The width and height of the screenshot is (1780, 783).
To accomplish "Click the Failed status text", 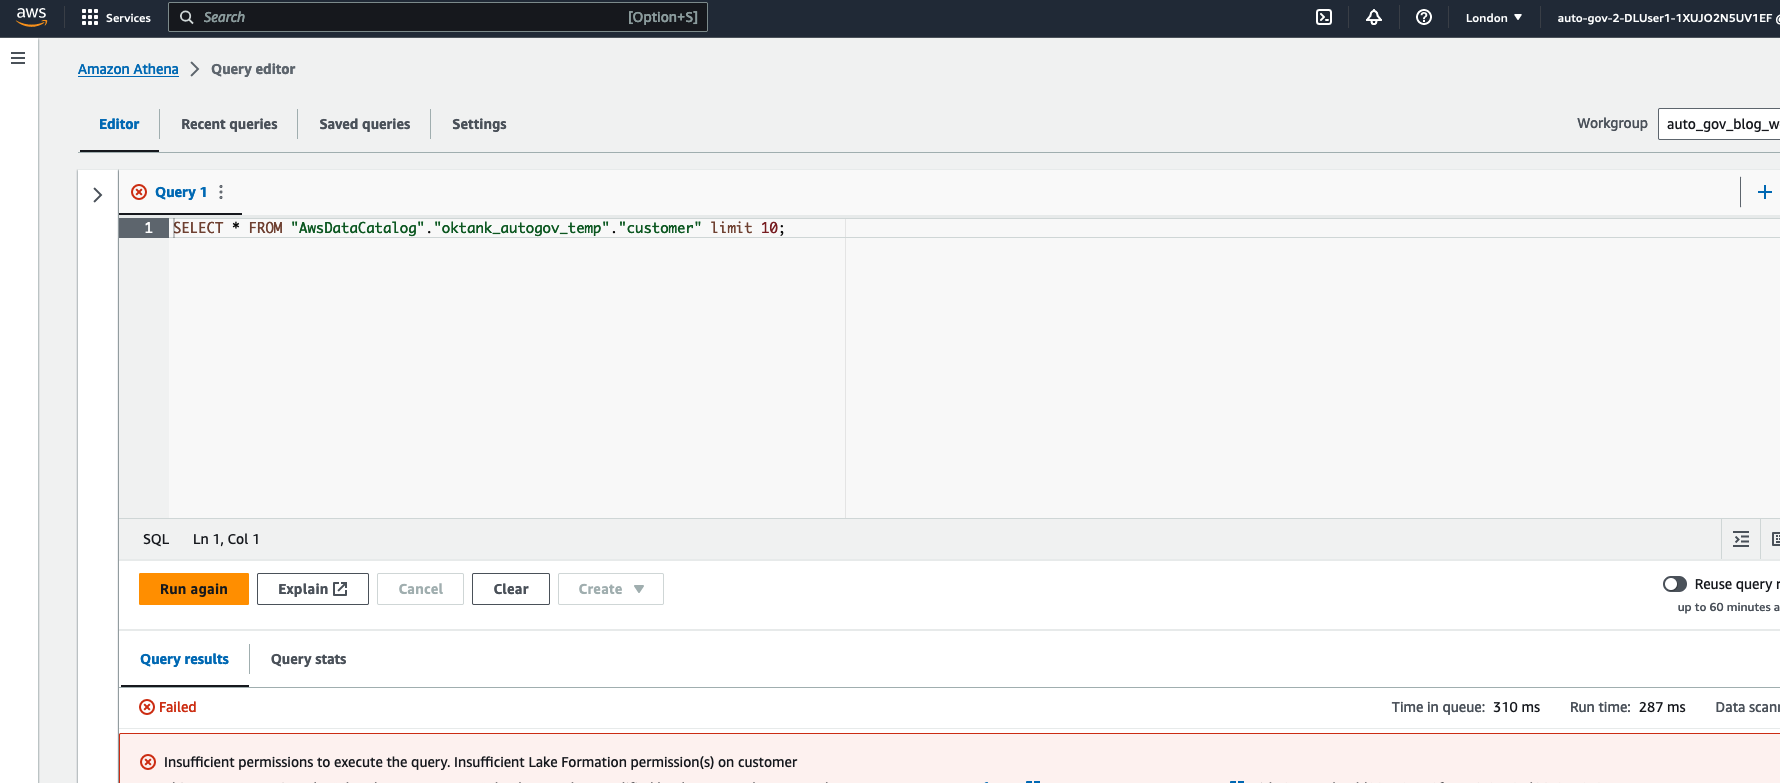I will (x=177, y=707).
